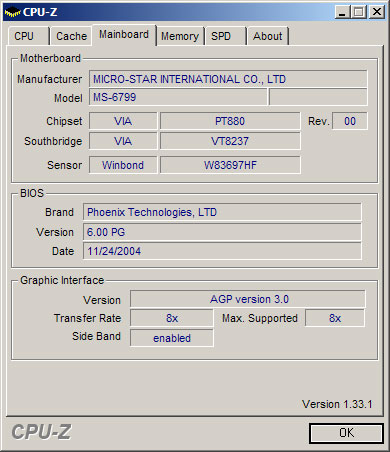This screenshot has width=390, height=452.
Task: Click the Transfer Rate 8x value
Action: pos(172,318)
